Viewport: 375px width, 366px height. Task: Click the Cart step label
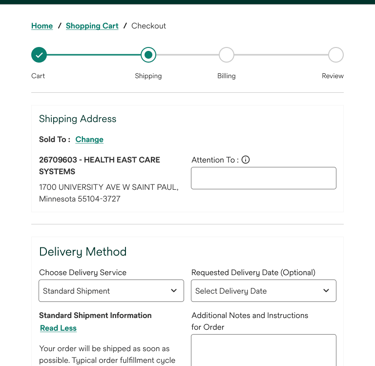(x=38, y=76)
